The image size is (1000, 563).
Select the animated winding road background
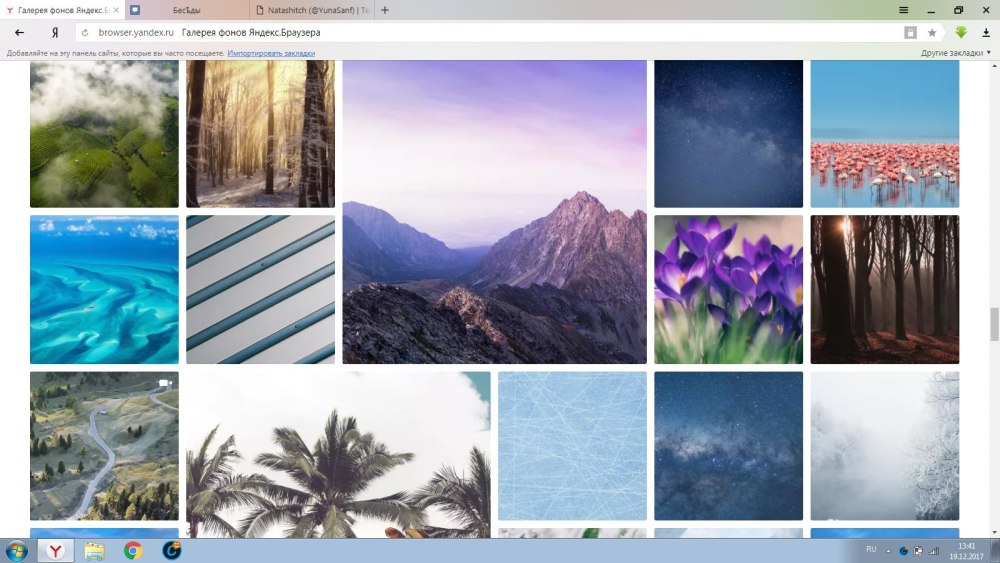pos(104,446)
